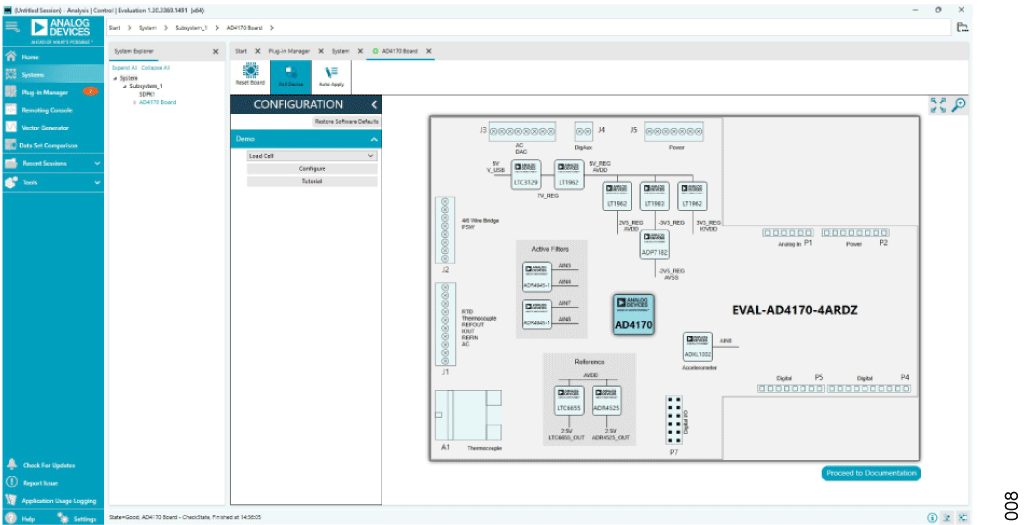The image size is (1024, 525).
Task: Collapse the CONFIGURATION panel arrow
Action: point(374,104)
